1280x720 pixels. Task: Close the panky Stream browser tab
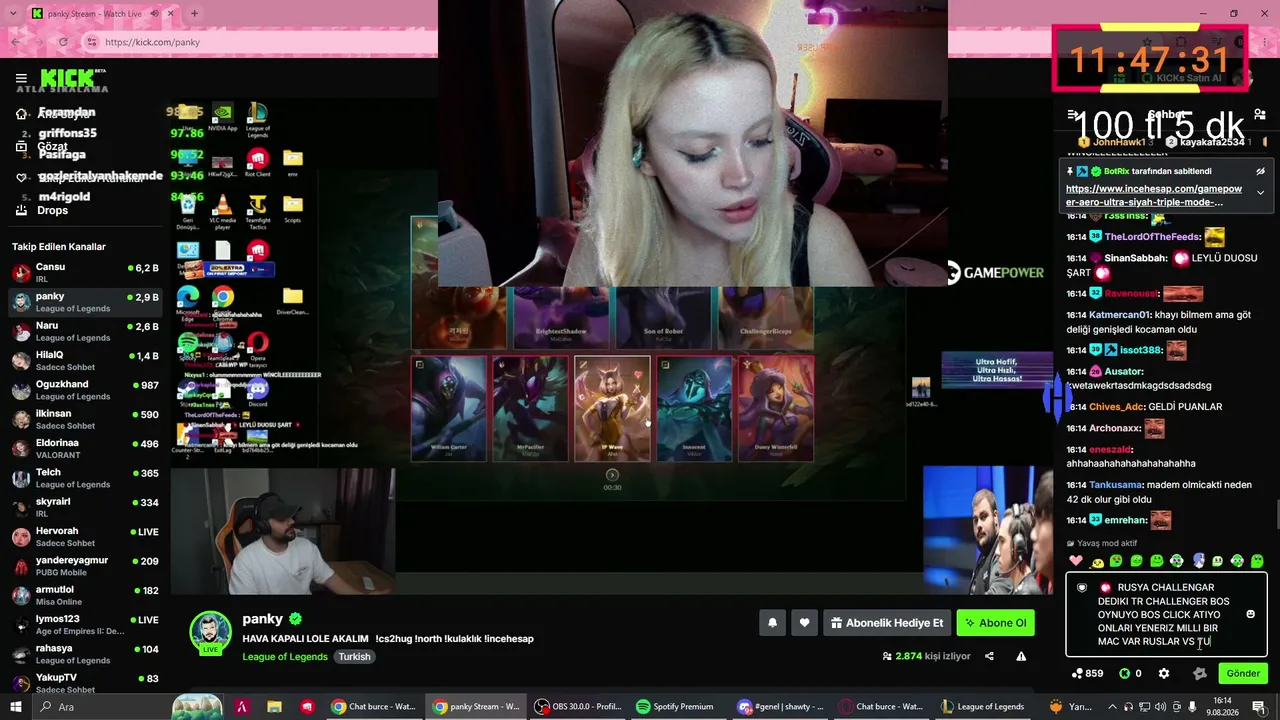[x=171, y=13]
